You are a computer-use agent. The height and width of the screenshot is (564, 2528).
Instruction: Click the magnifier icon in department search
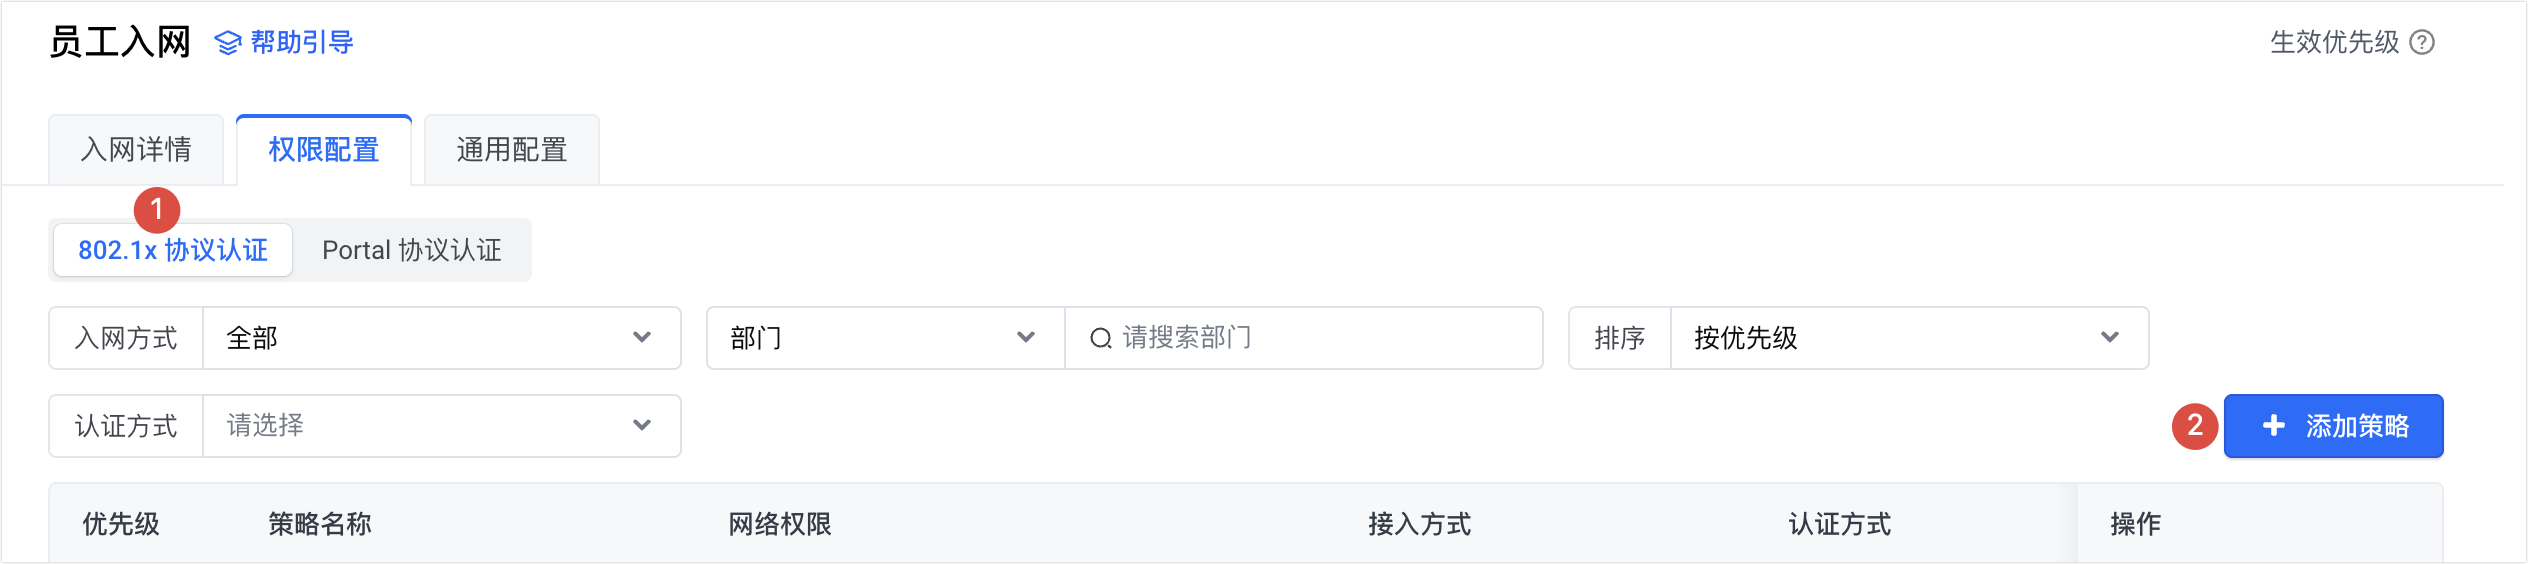pos(1100,339)
